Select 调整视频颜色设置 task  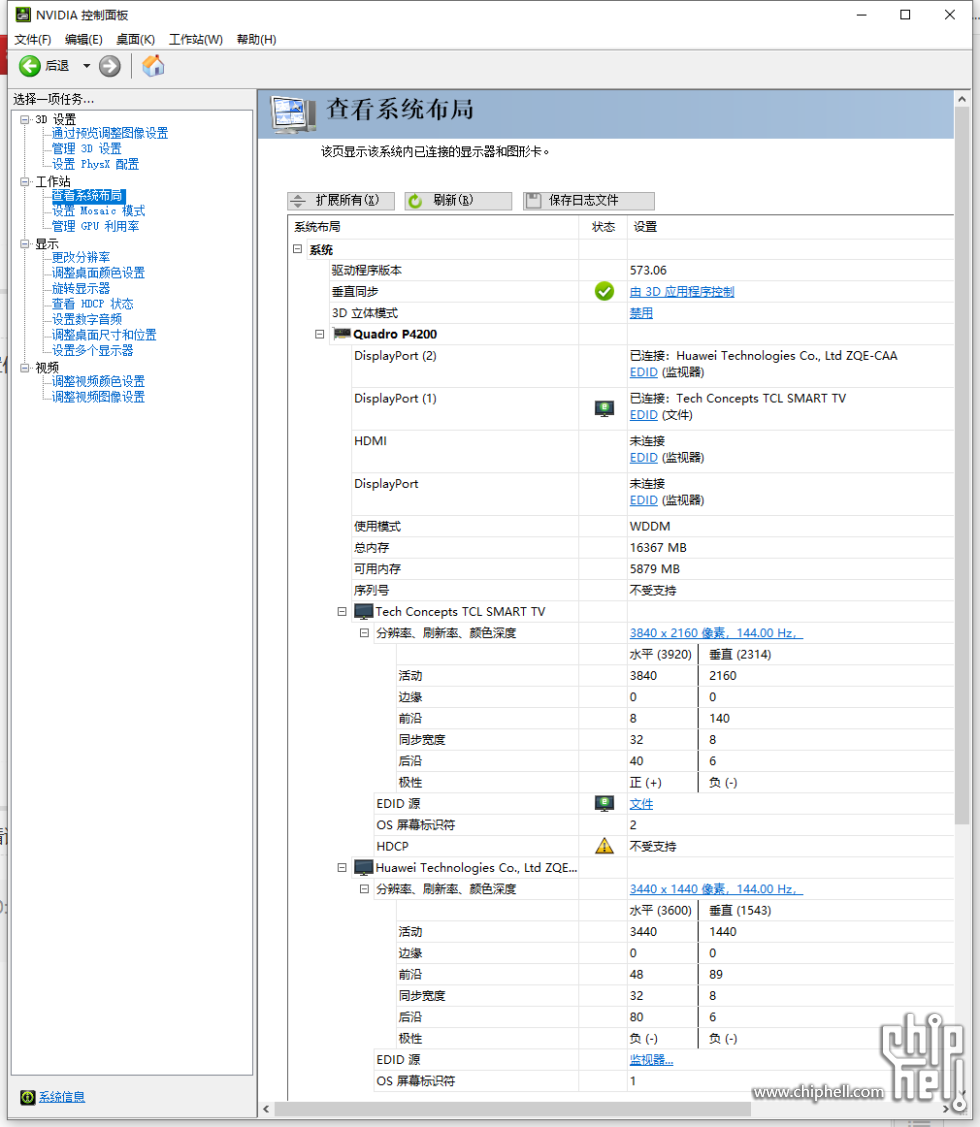[x=99, y=381]
